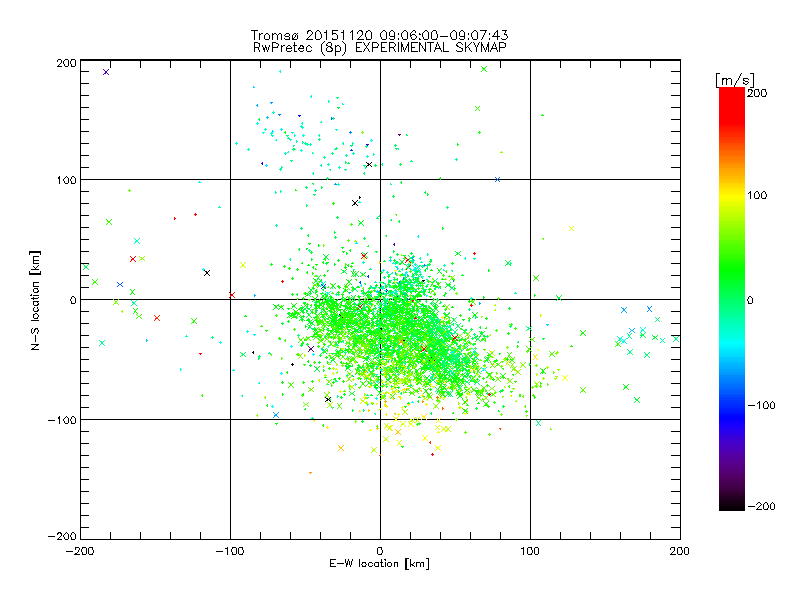
Task: Click the "E-W location [km]" axis label
Action: (x=379, y=563)
